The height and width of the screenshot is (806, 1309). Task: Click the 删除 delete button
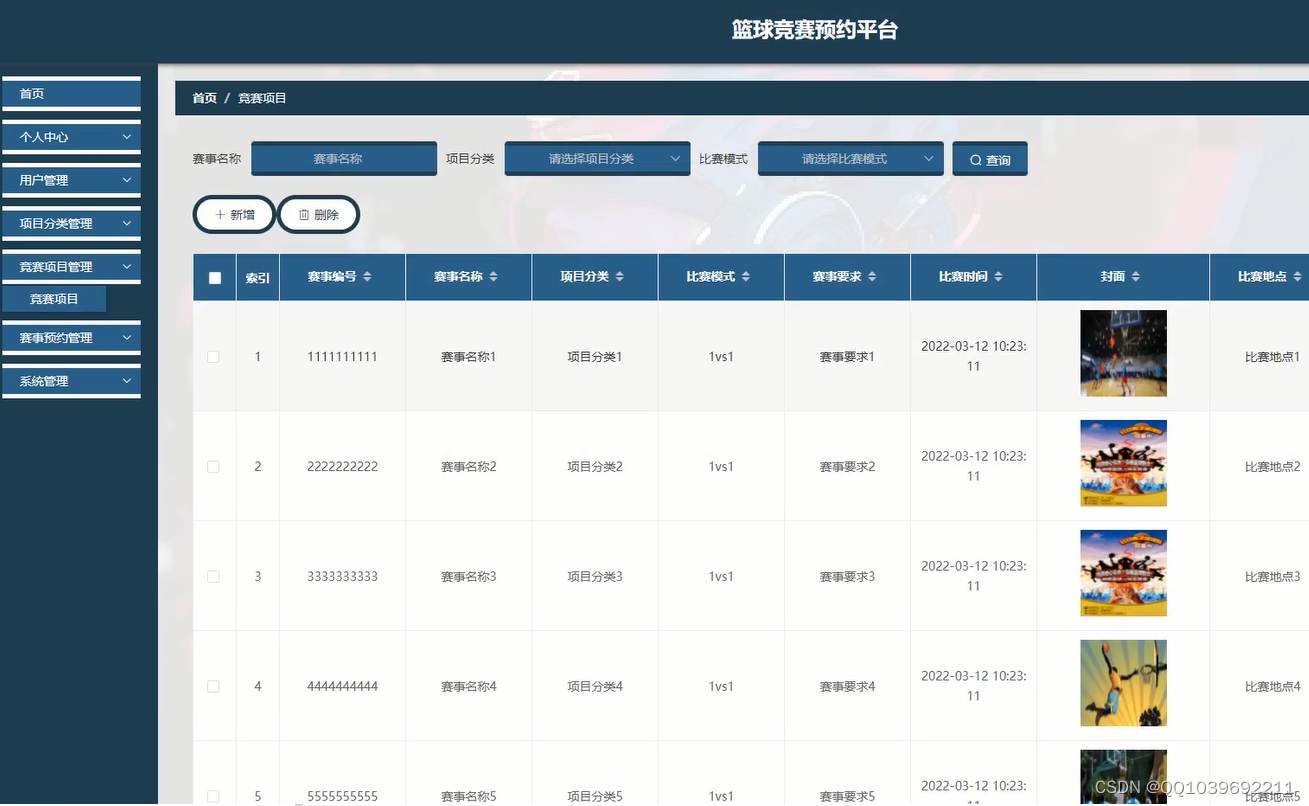[318, 215]
